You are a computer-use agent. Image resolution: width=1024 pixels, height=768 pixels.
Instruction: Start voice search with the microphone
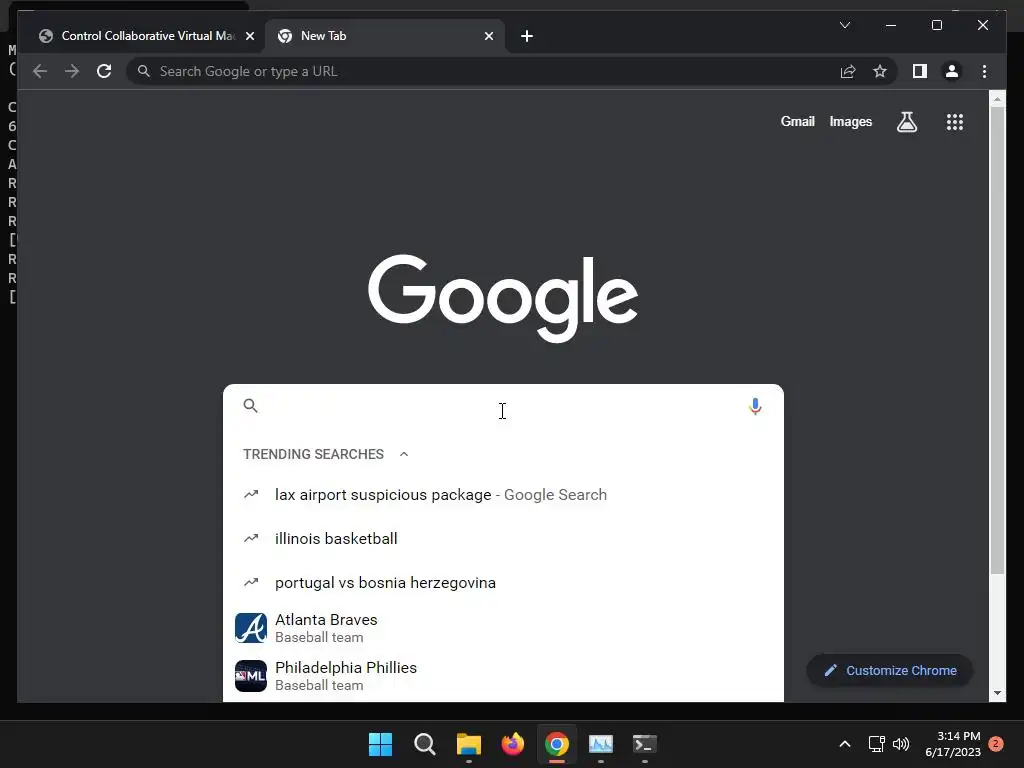[x=755, y=406]
